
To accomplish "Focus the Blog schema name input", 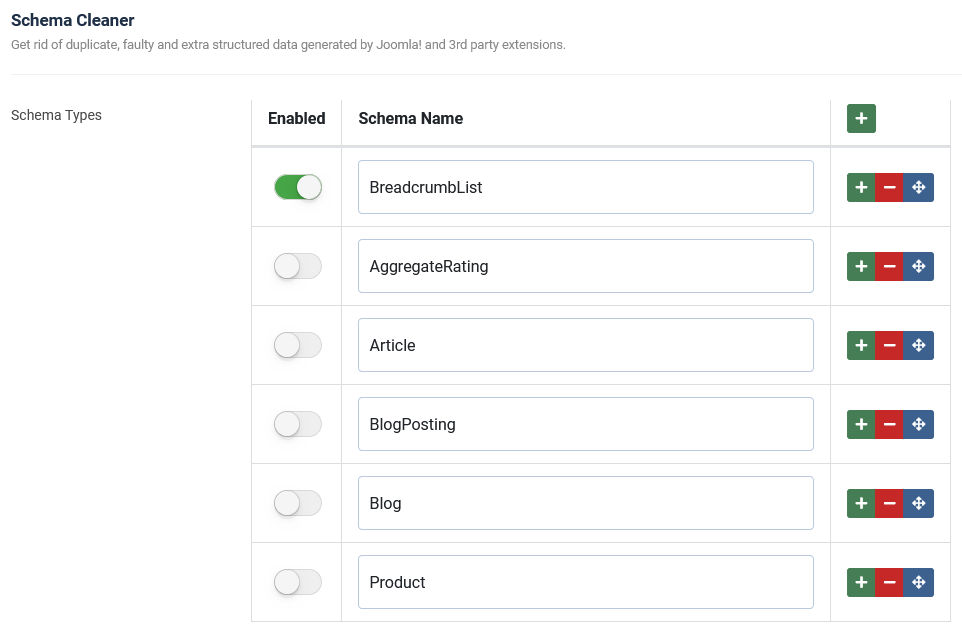I will coord(585,503).
